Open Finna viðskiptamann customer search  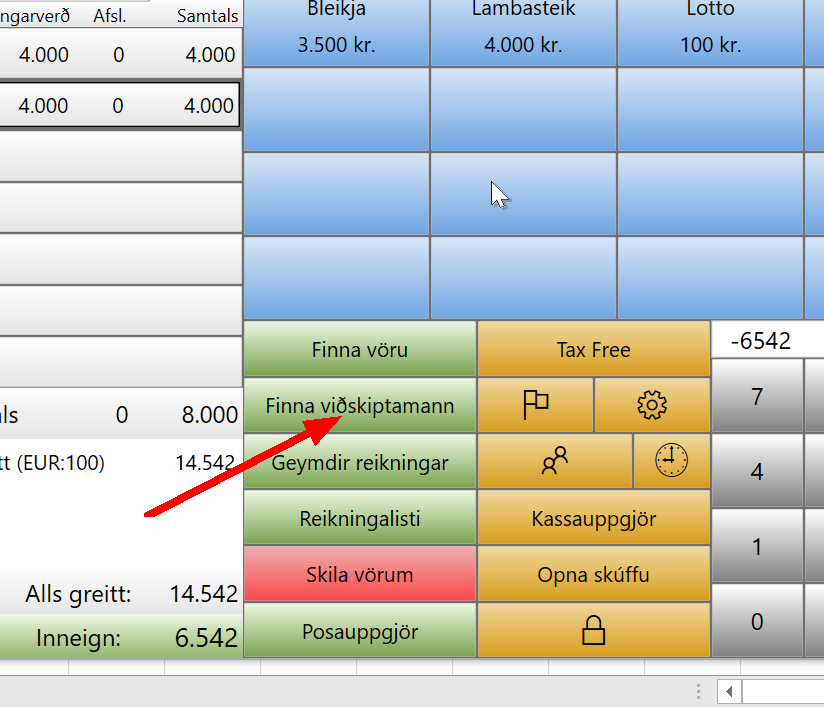pyautogui.click(x=360, y=406)
